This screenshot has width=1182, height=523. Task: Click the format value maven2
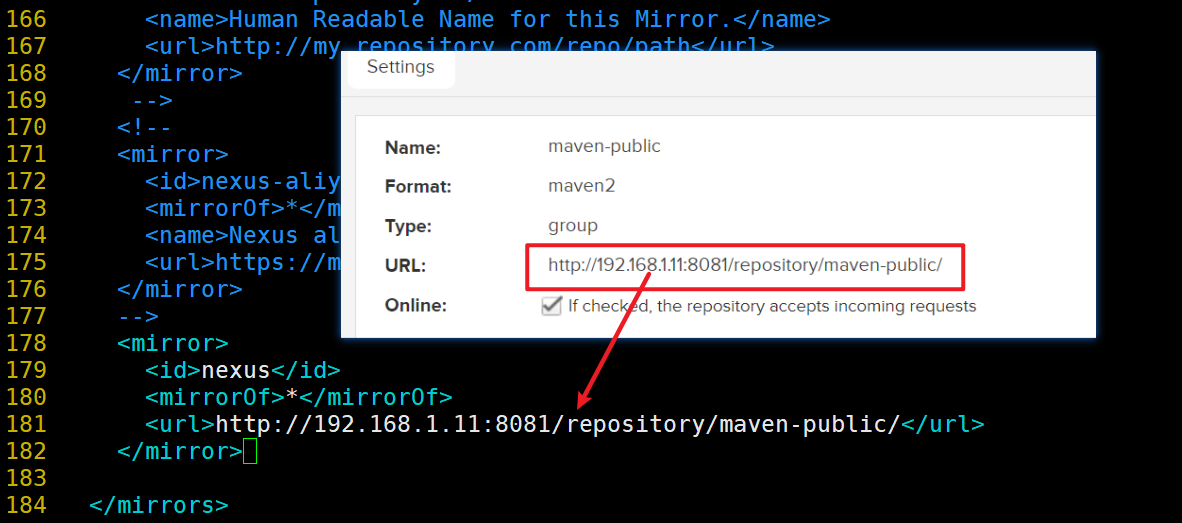(x=581, y=185)
